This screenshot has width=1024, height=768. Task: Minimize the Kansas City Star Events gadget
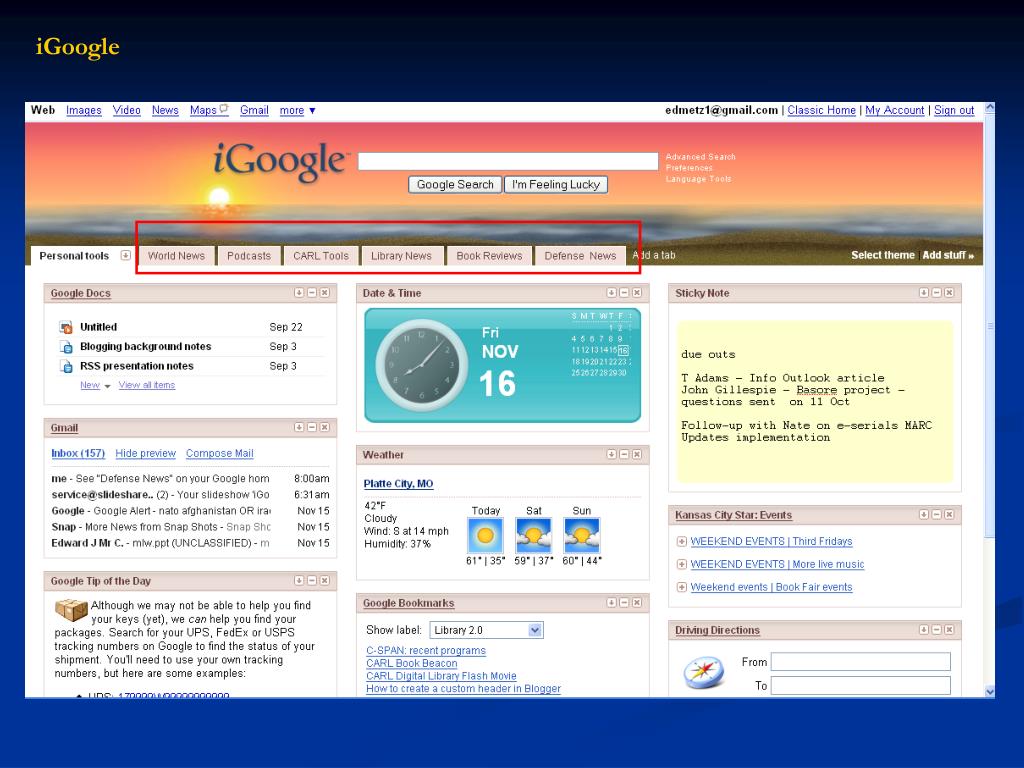coord(936,515)
